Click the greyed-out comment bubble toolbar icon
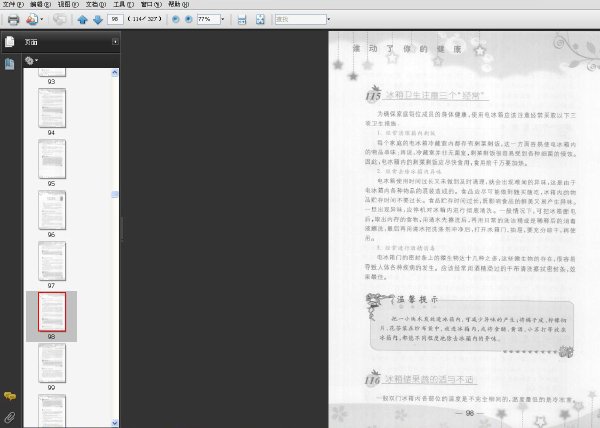The height and width of the screenshot is (428, 600). click(x=59, y=19)
